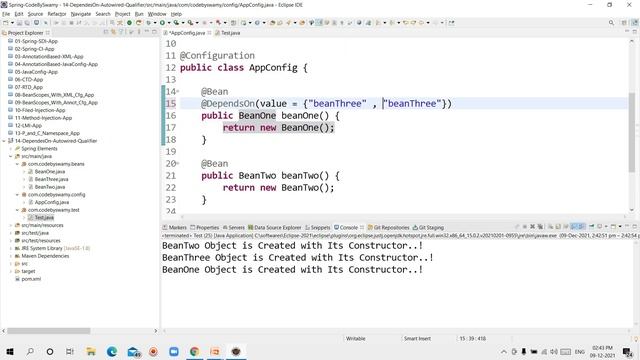640x360 pixels.
Task: Open the Project menu
Action: 122,14
